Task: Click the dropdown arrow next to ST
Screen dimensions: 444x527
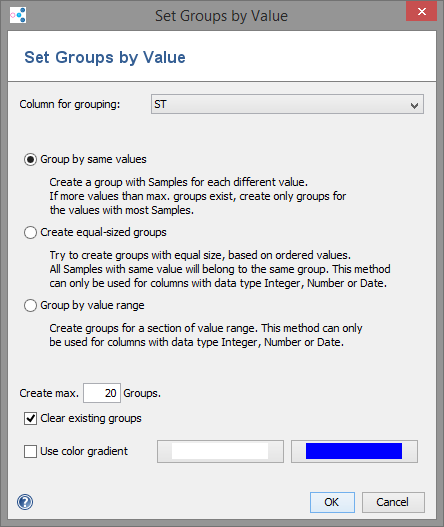Action: 414,106
